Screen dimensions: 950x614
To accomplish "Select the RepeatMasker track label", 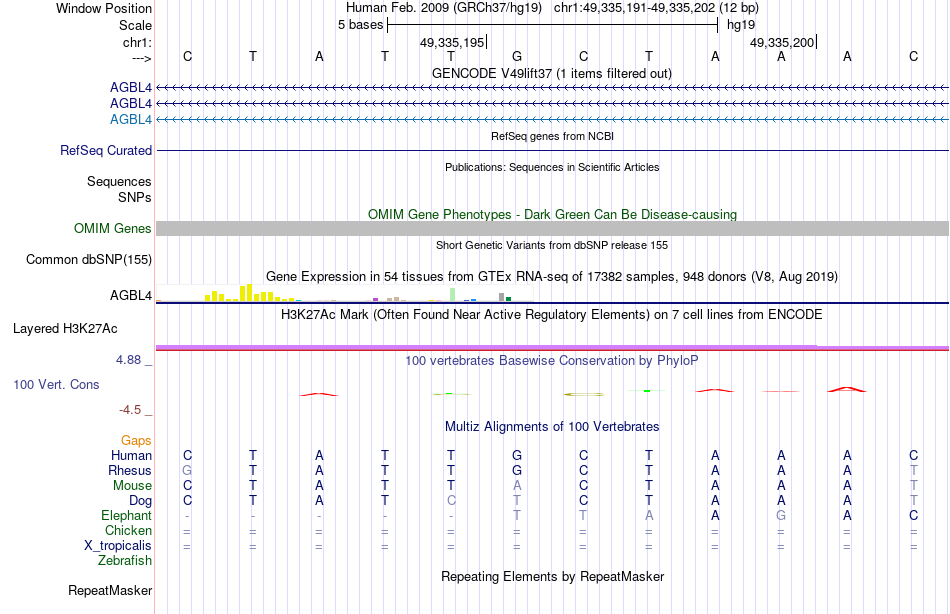I will (110, 590).
